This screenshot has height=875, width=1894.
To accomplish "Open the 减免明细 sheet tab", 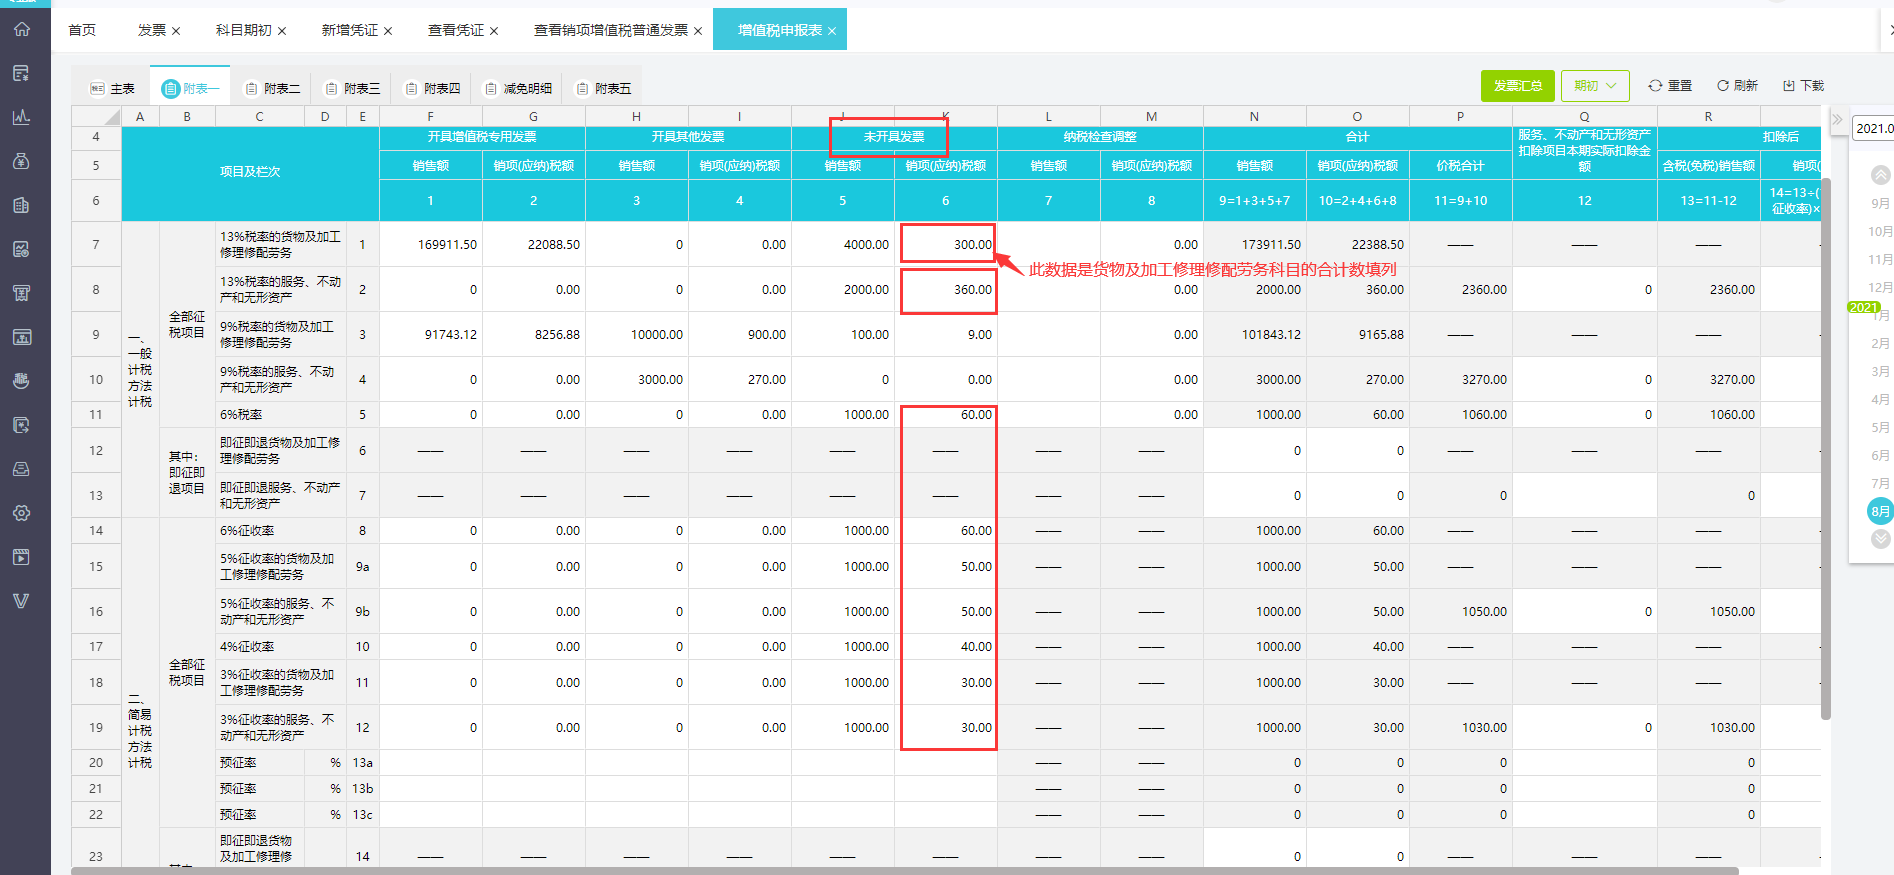I will click(518, 89).
